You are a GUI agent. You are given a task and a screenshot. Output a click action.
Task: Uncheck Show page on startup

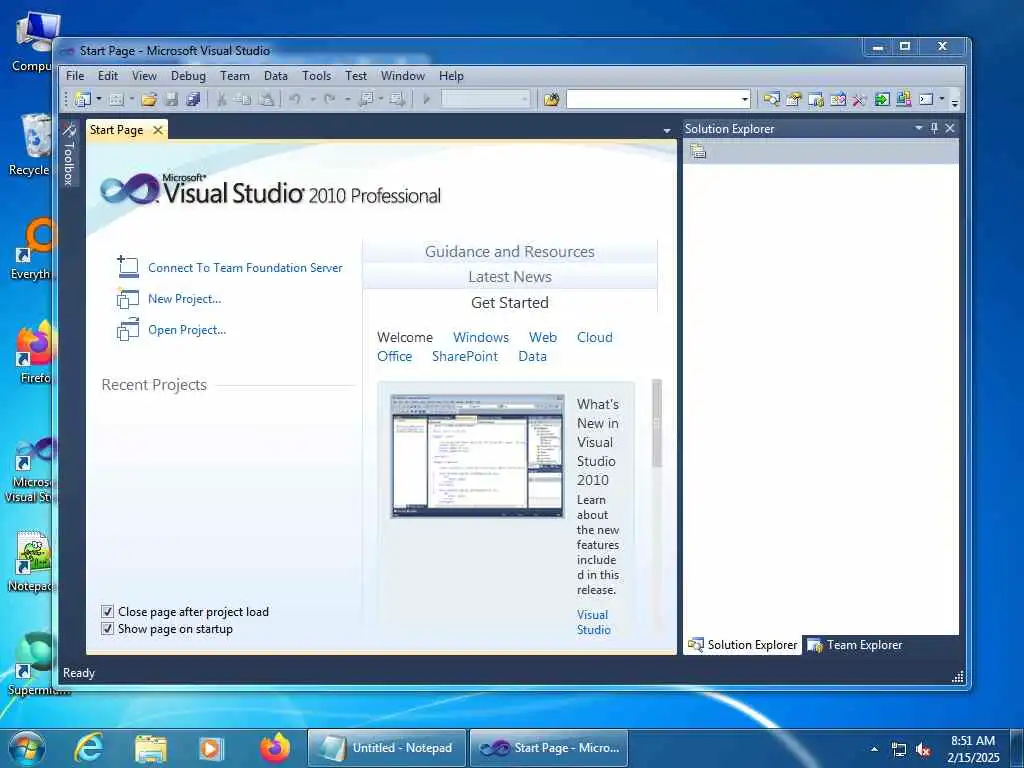(107, 629)
